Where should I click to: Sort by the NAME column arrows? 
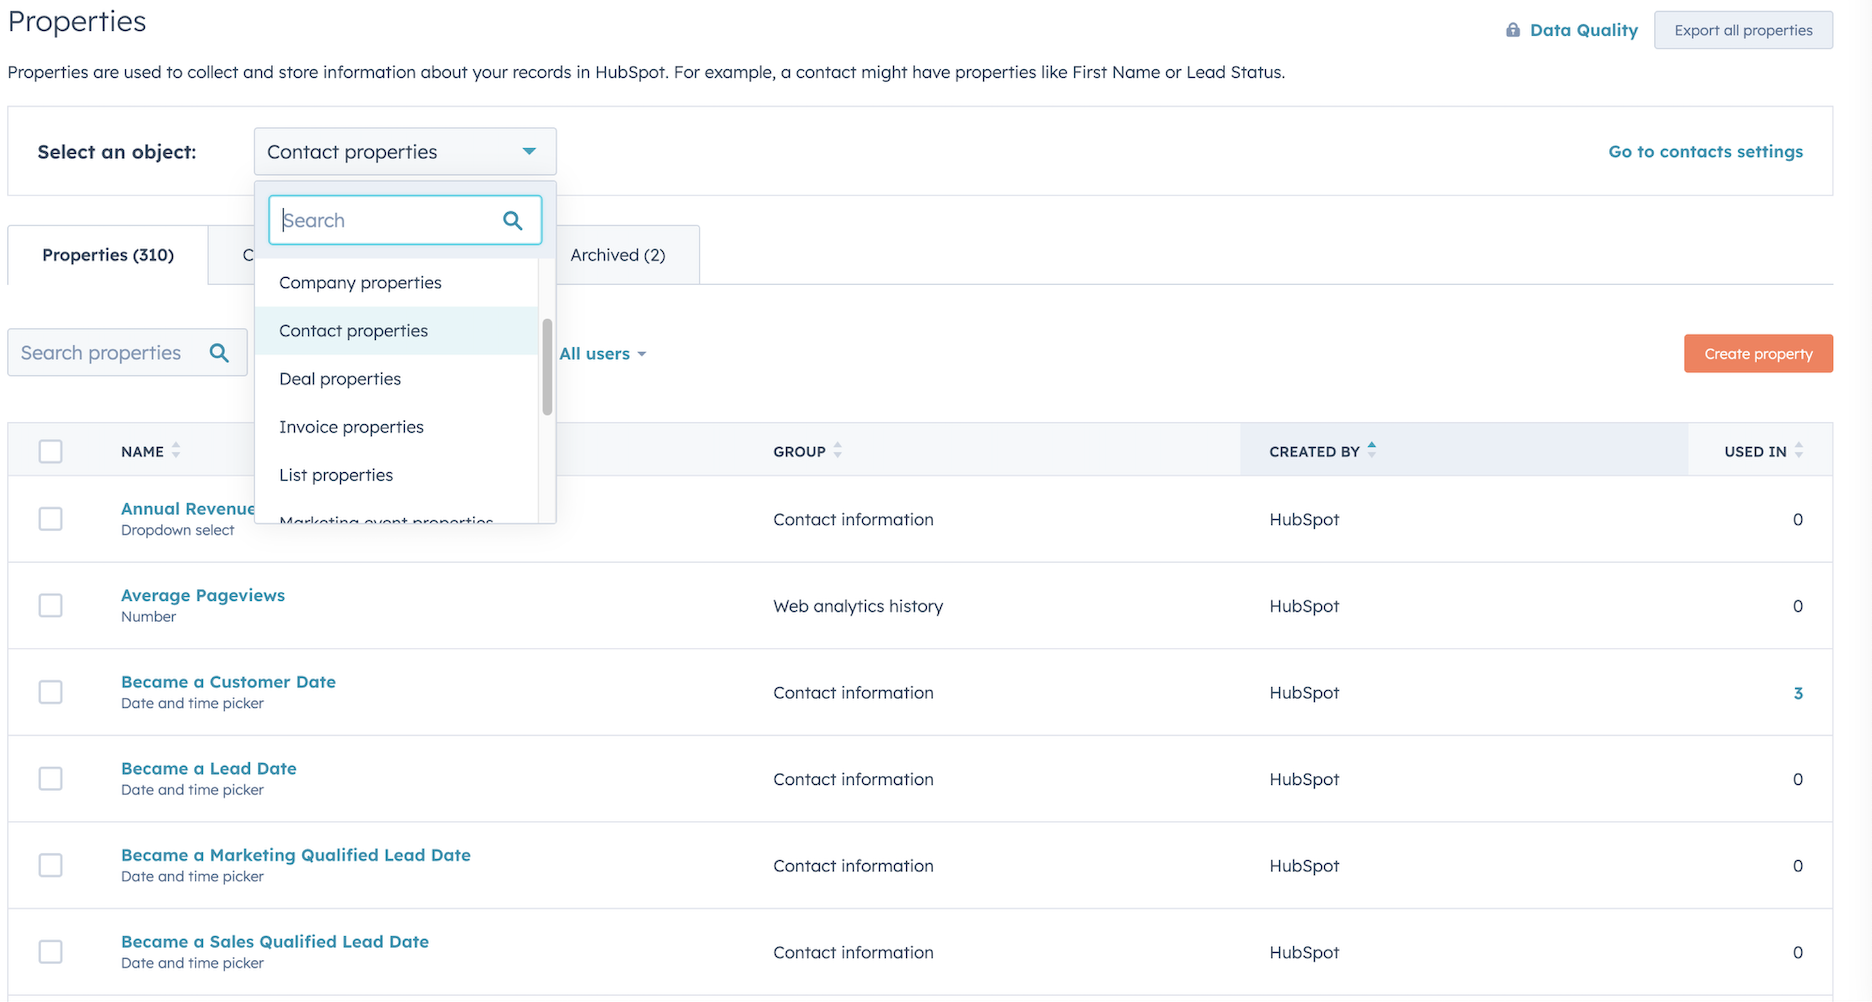176,450
